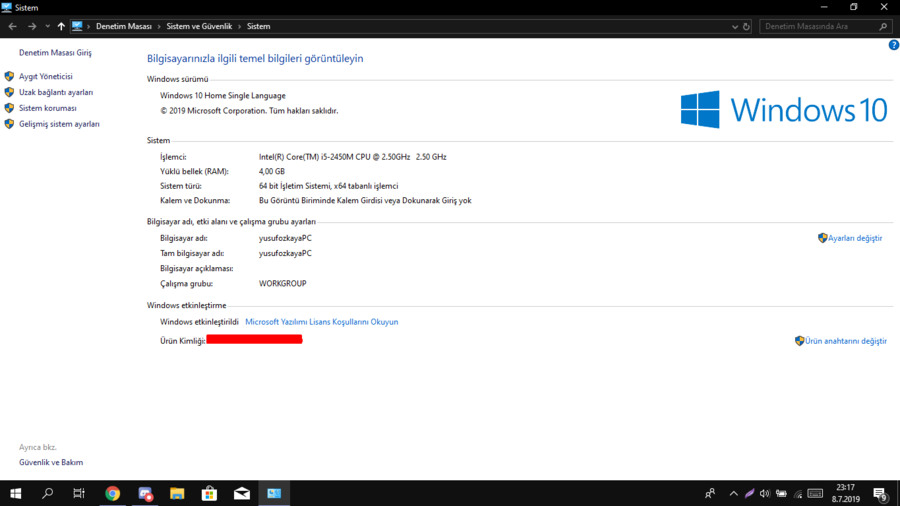Open the Windows Start menu
This screenshot has height=506, width=900.
click(x=15, y=493)
